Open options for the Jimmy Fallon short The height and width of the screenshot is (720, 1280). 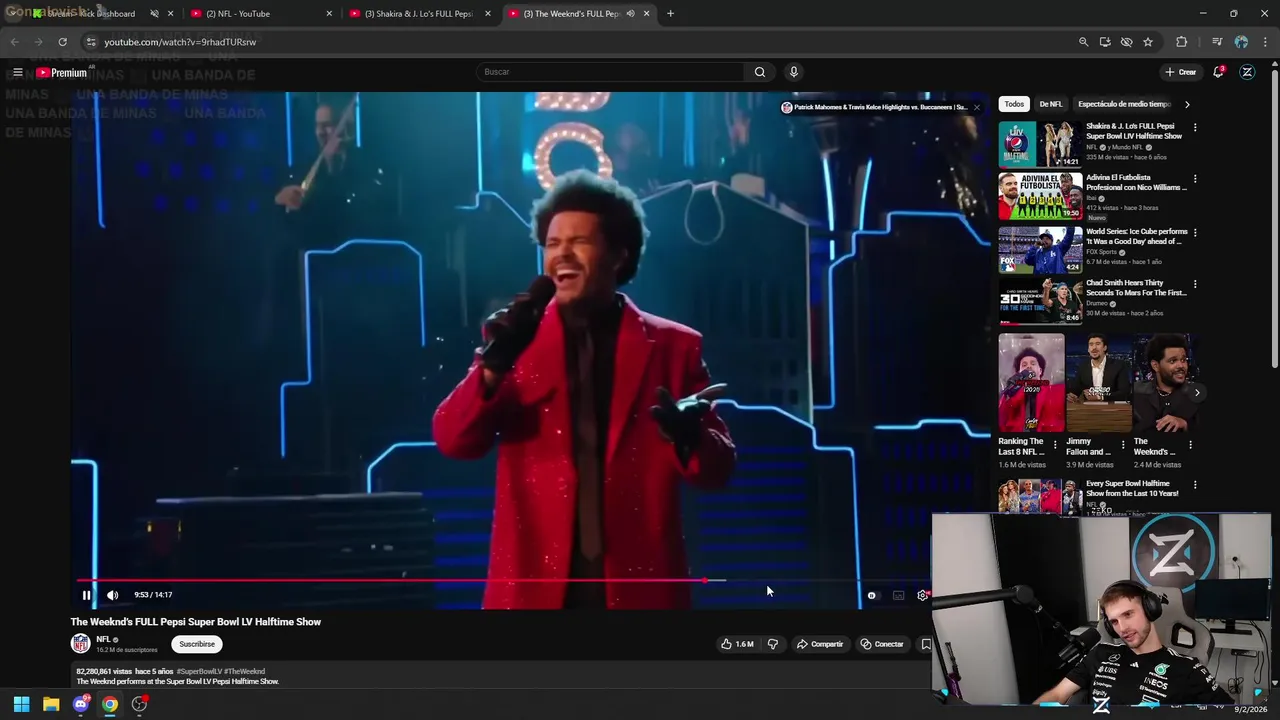click(1123, 444)
